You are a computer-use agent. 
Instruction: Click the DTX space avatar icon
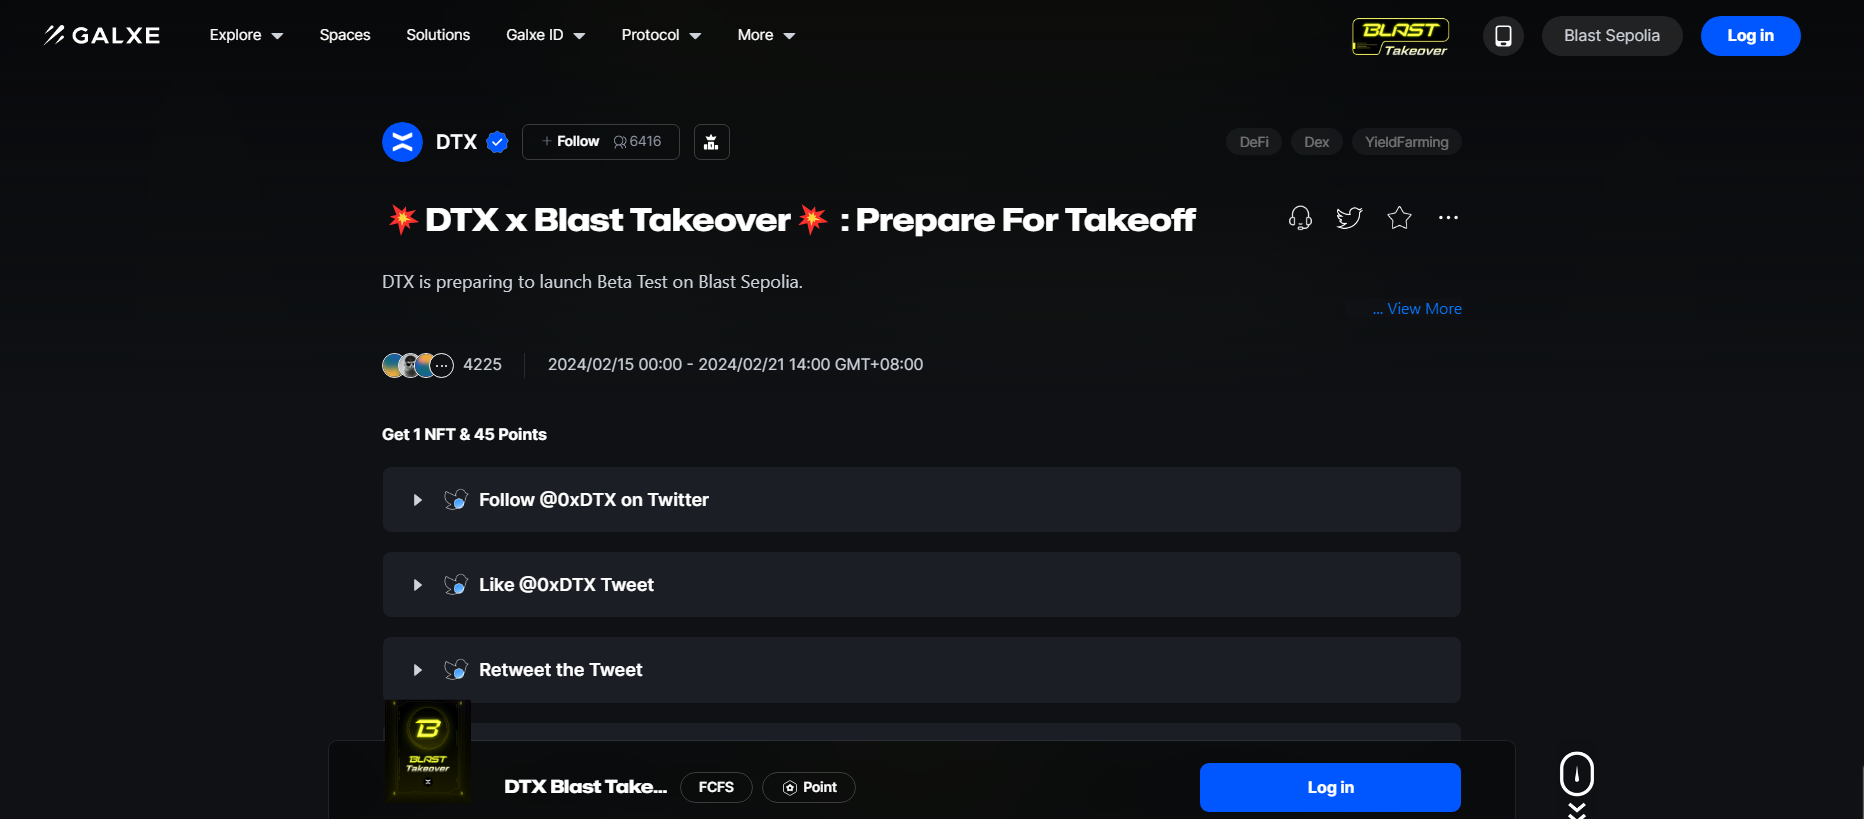402,142
